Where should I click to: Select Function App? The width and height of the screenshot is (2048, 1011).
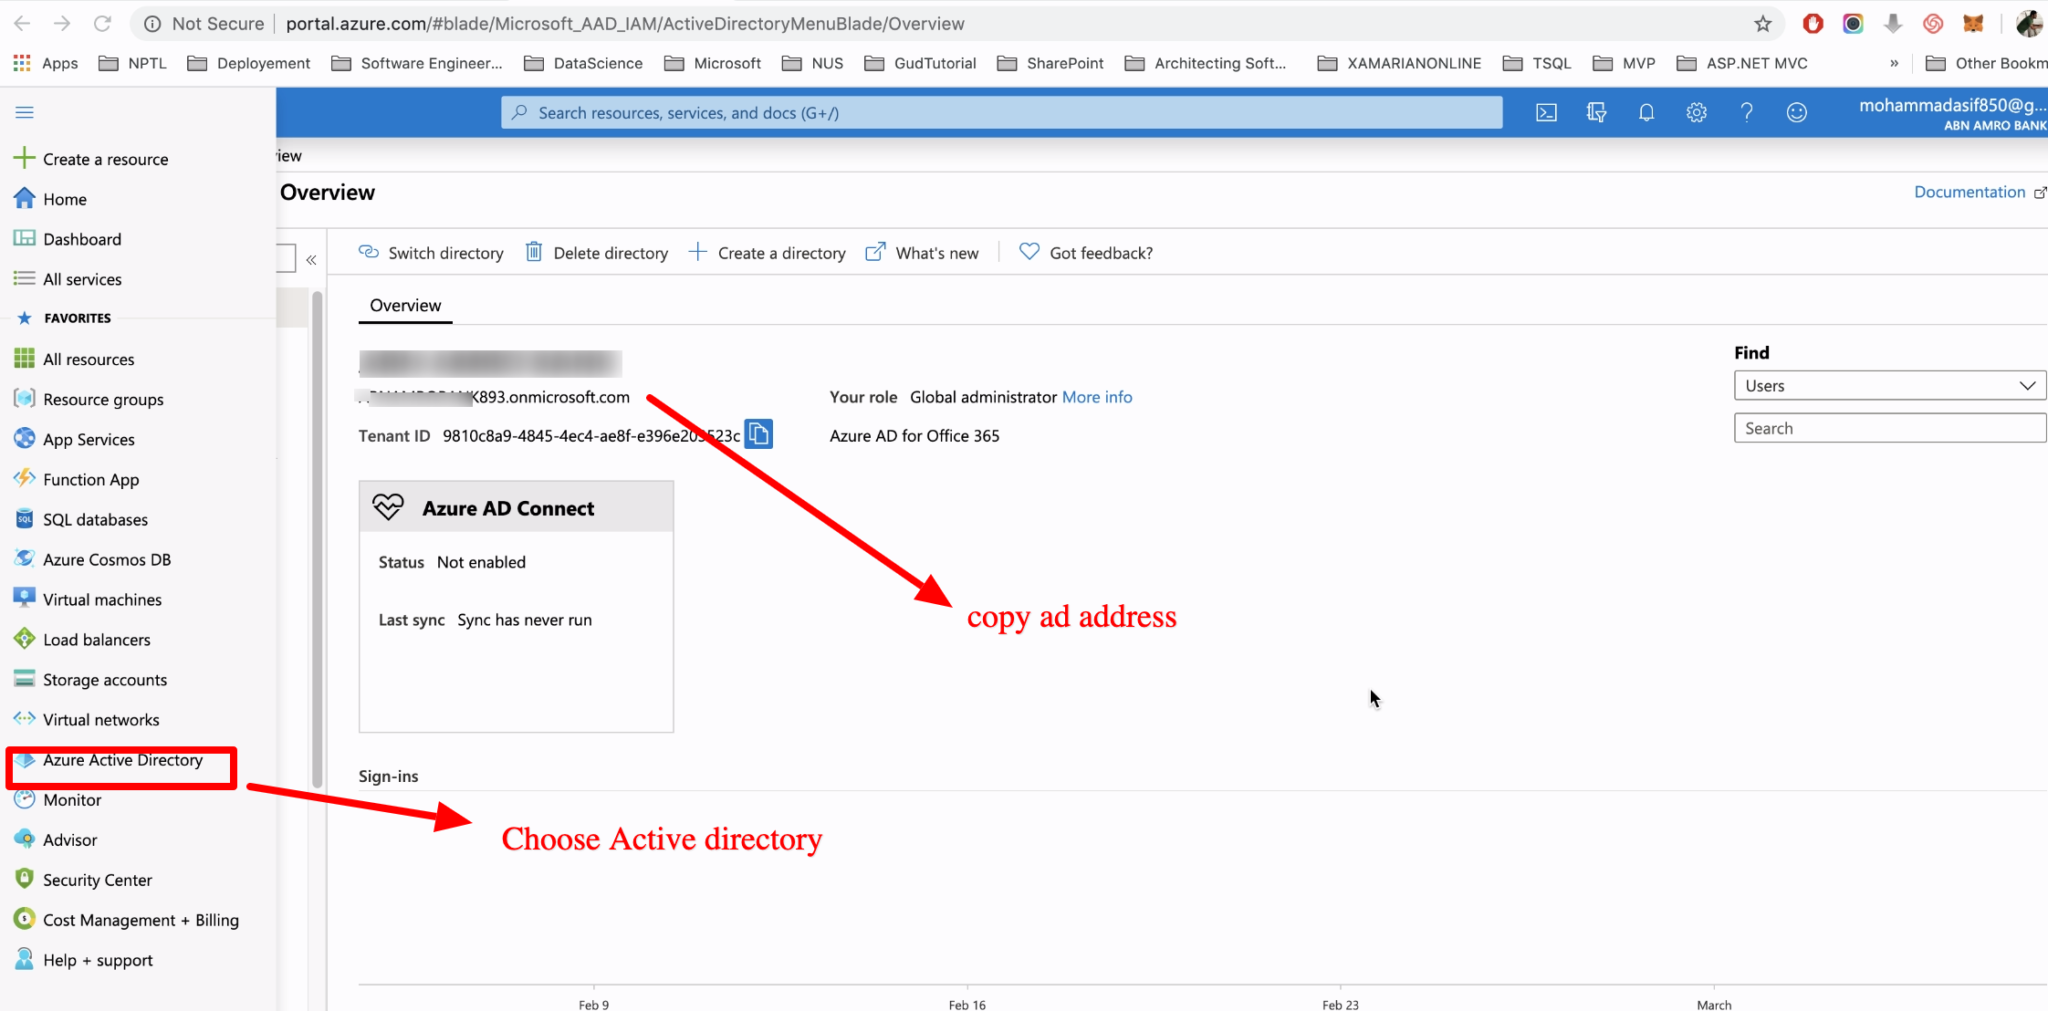[x=90, y=479]
